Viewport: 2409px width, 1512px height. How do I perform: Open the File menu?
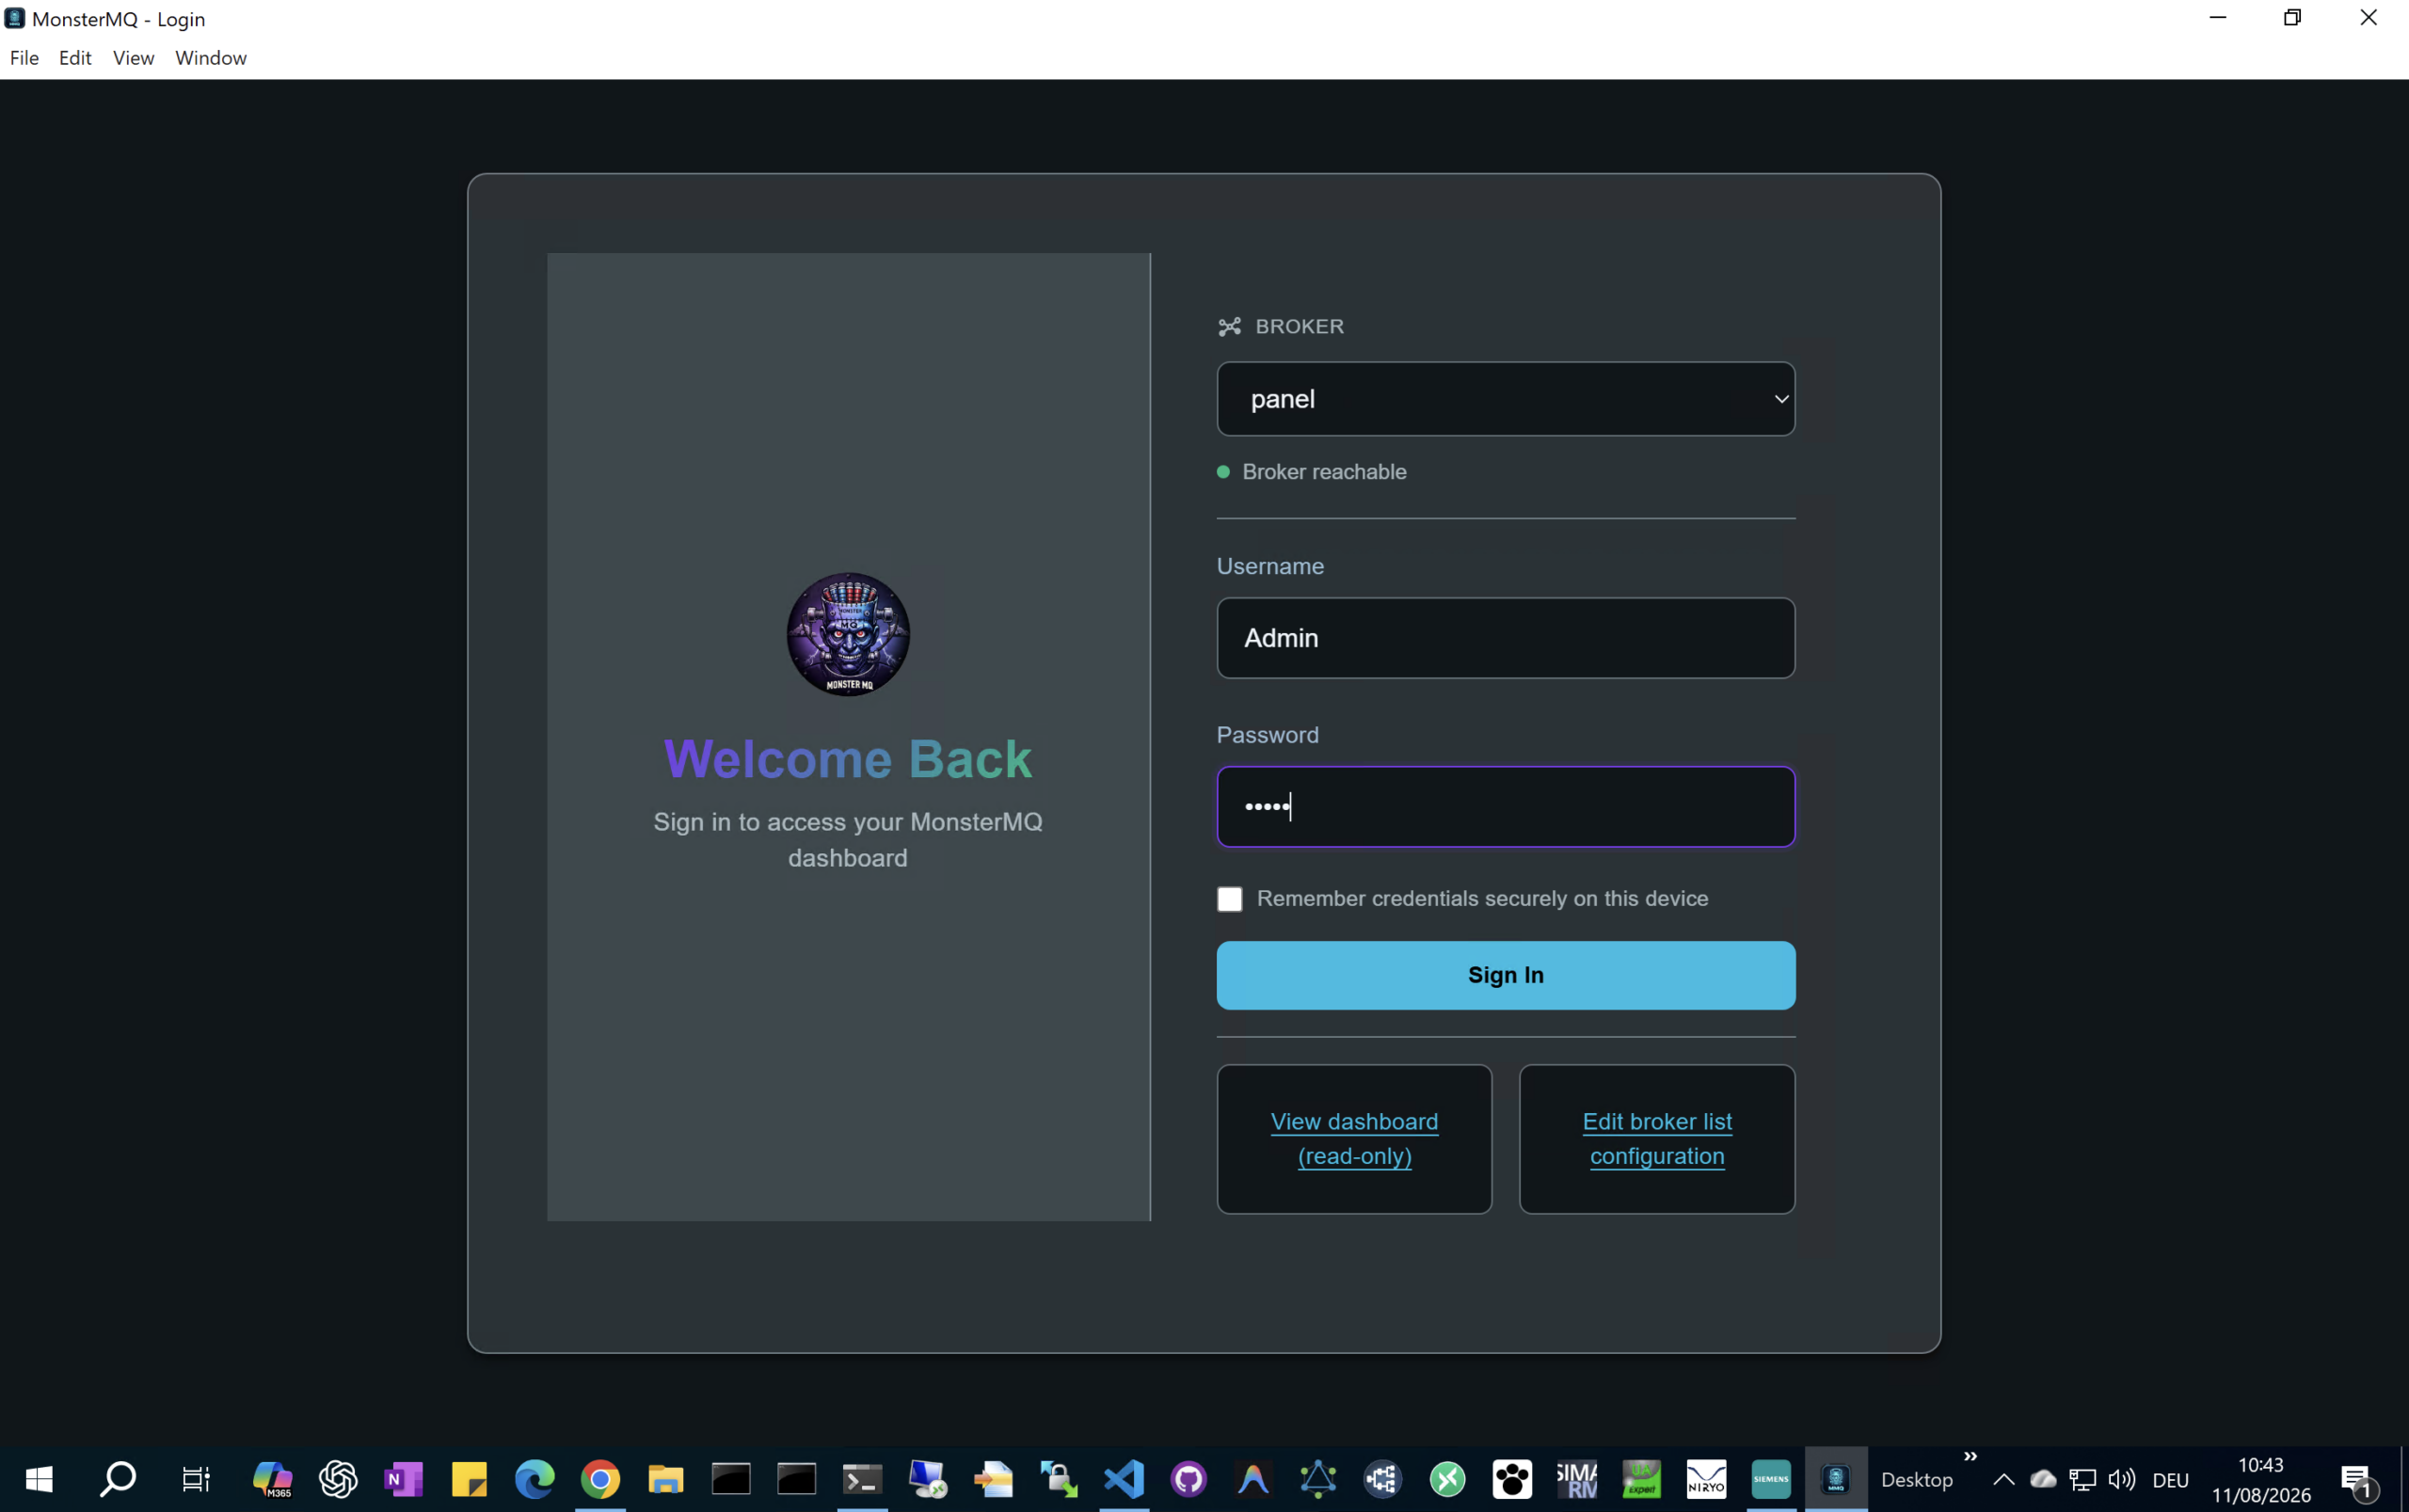point(24,58)
